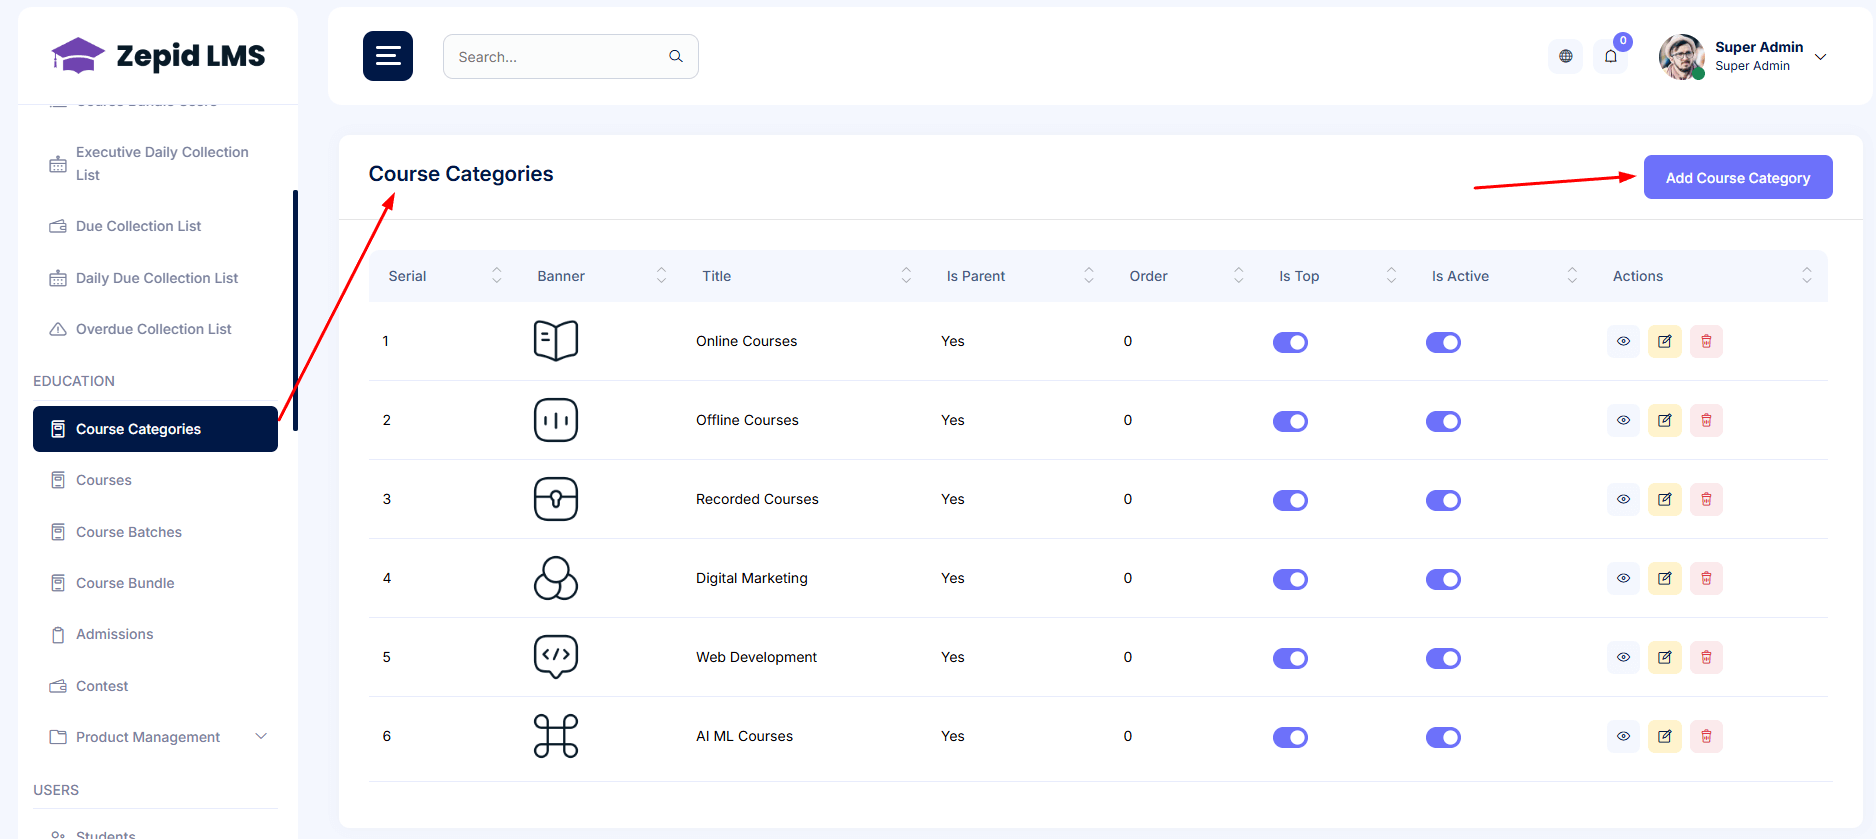Open Course Batches page
Image resolution: width=1876 pixels, height=839 pixels.
(x=155, y=532)
